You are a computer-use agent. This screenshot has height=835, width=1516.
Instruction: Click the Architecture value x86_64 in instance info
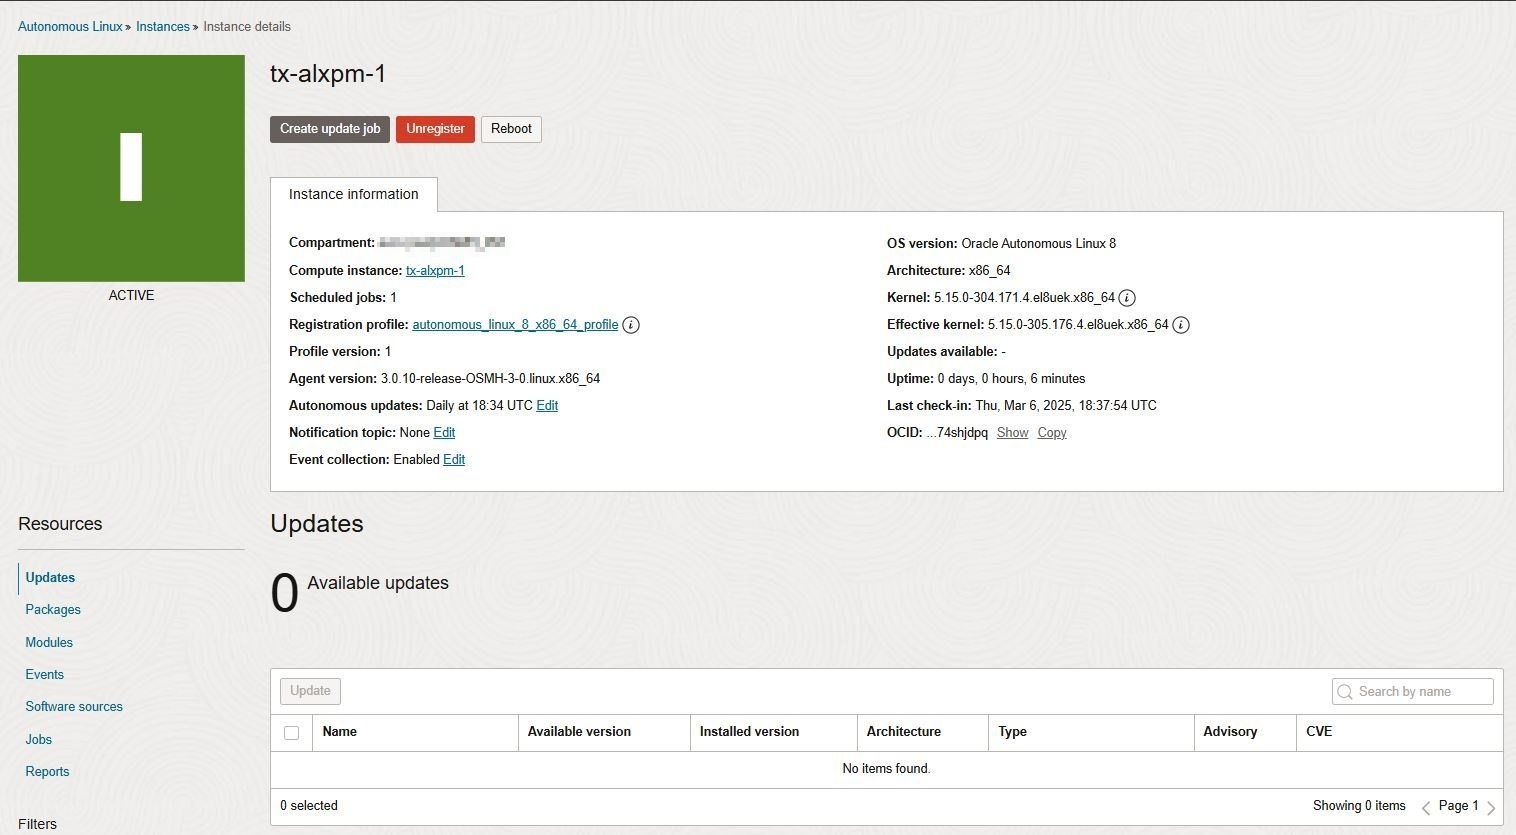tap(989, 271)
